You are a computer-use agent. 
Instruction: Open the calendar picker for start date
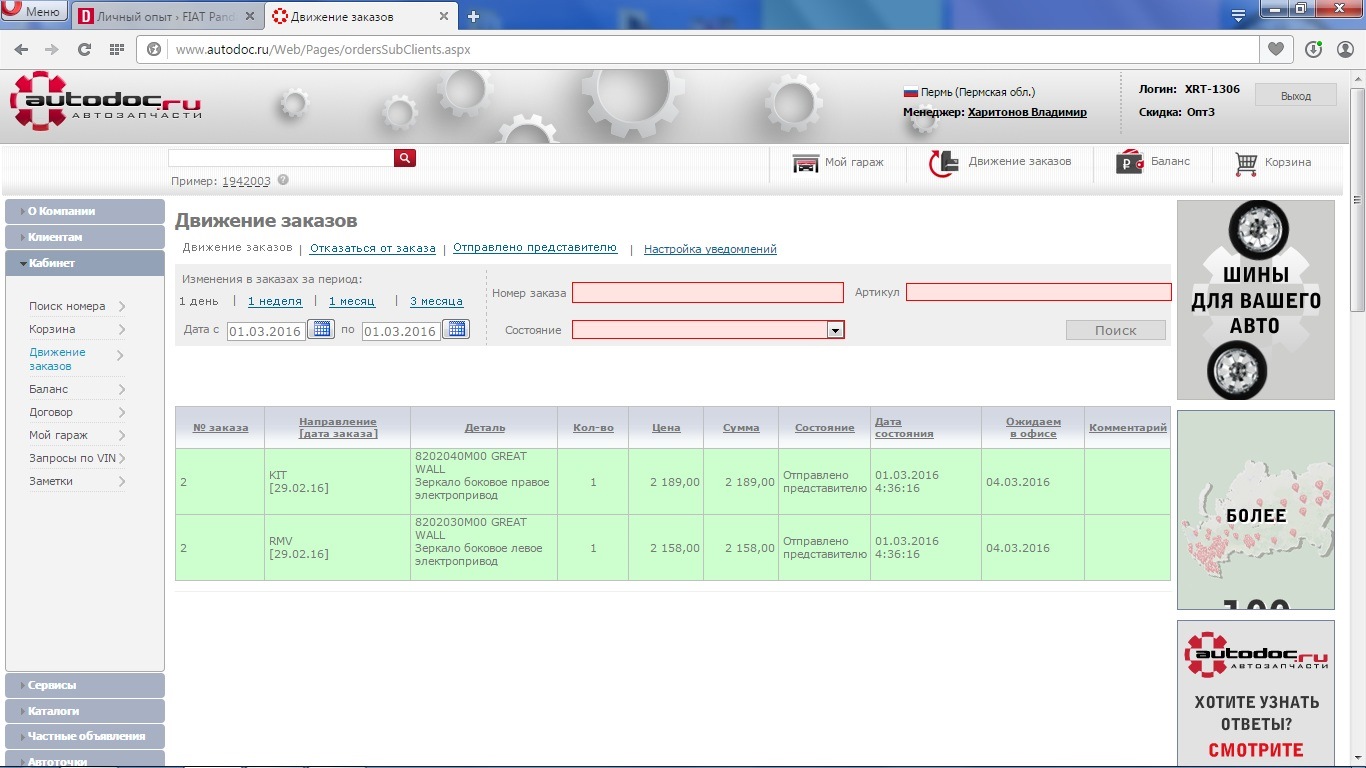320,329
